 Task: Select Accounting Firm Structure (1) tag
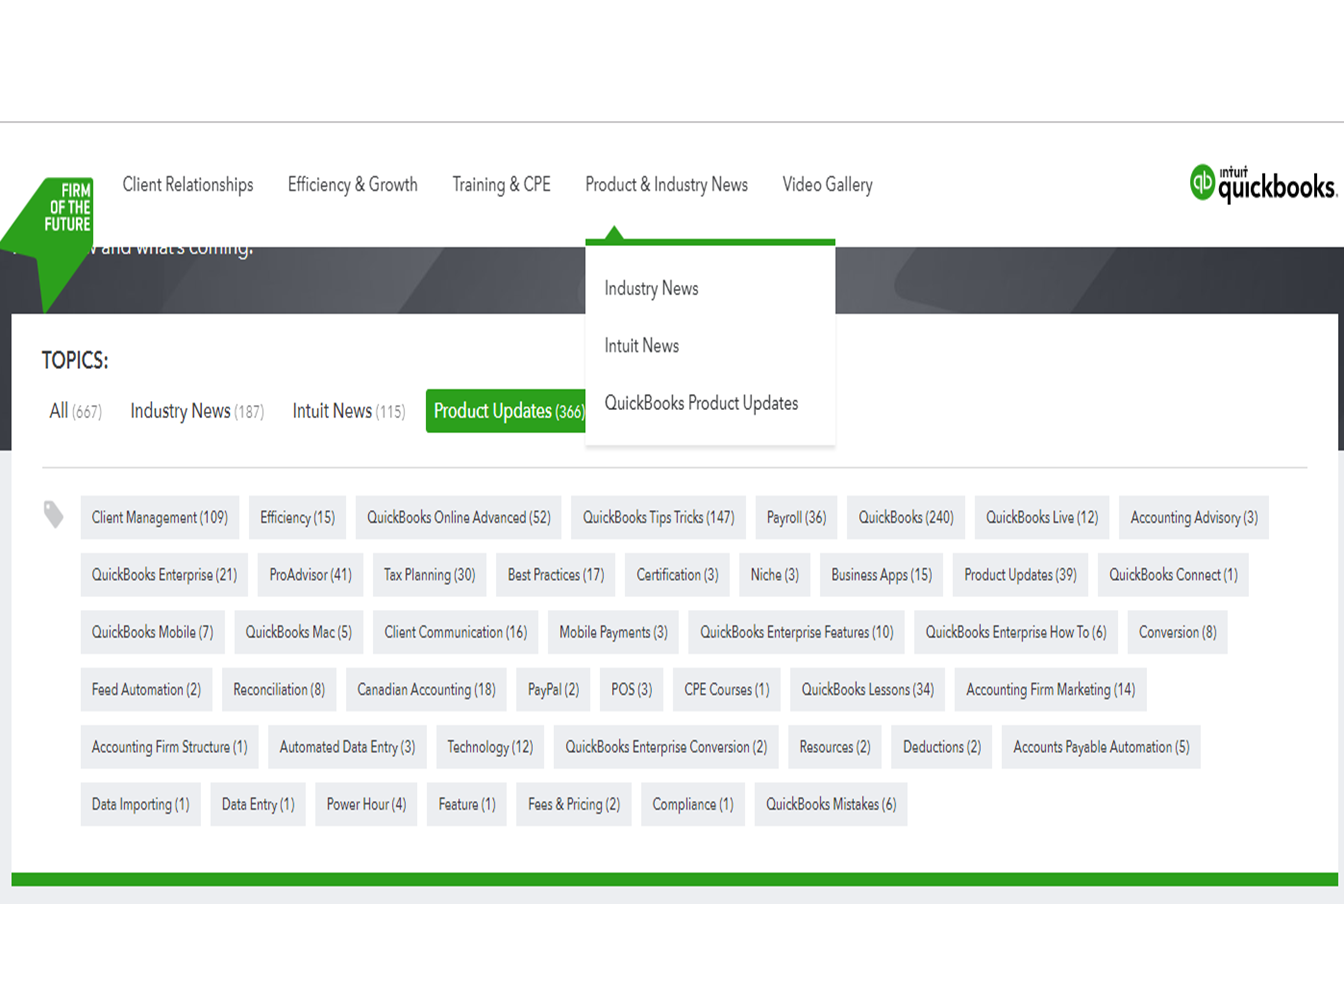(x=170, y=747)
